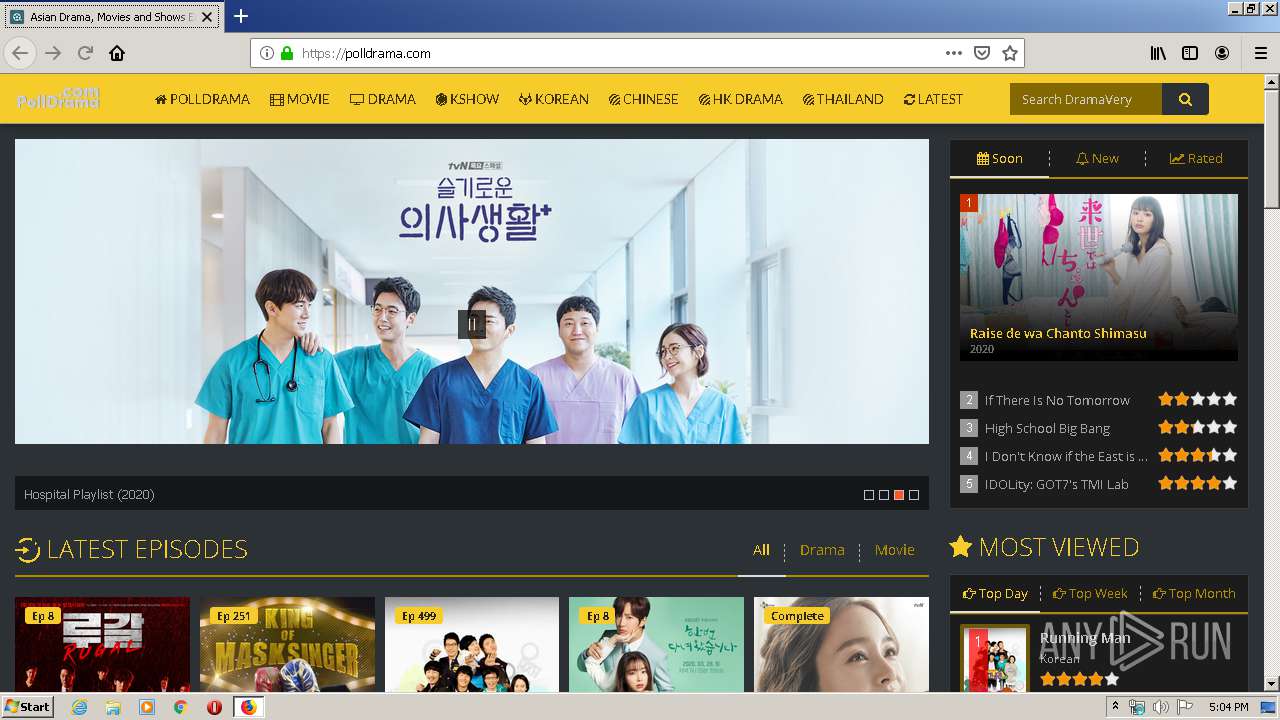Open the HK DRAMA menu item
1280x720 pixels.
tap(740, 99)
